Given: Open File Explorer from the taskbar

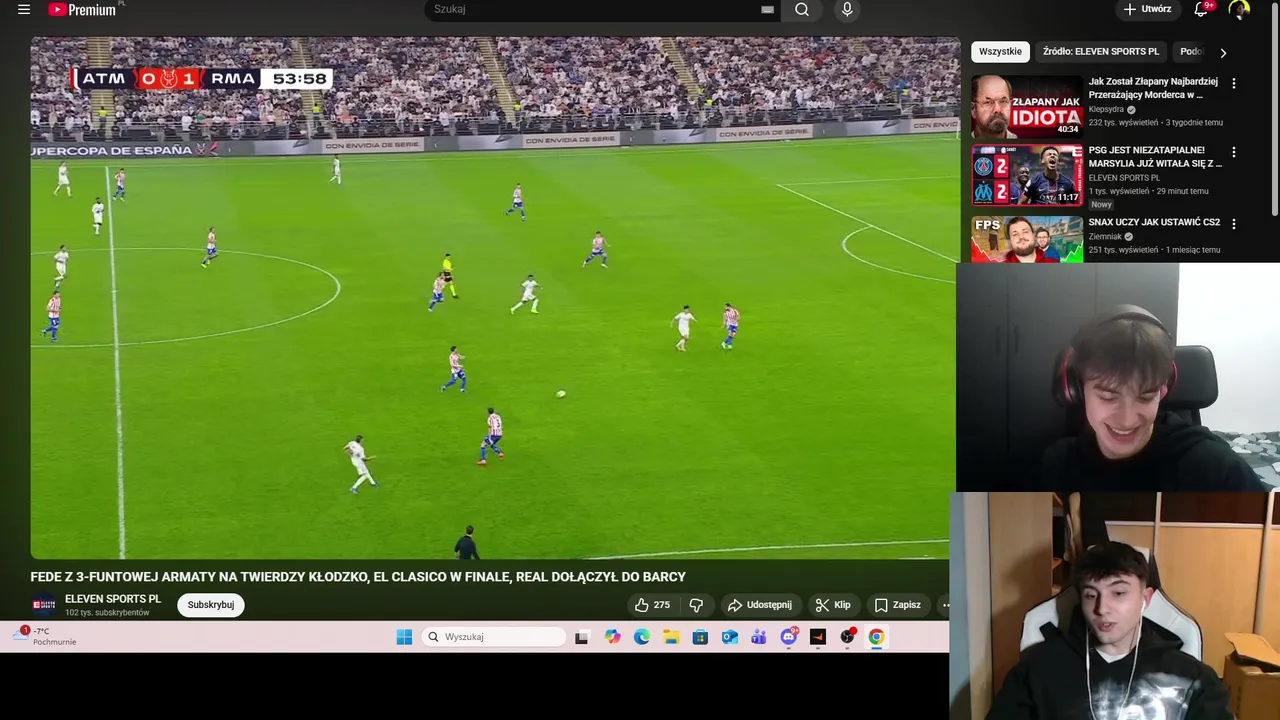Looking at the screenshot, I should point(671,637).
